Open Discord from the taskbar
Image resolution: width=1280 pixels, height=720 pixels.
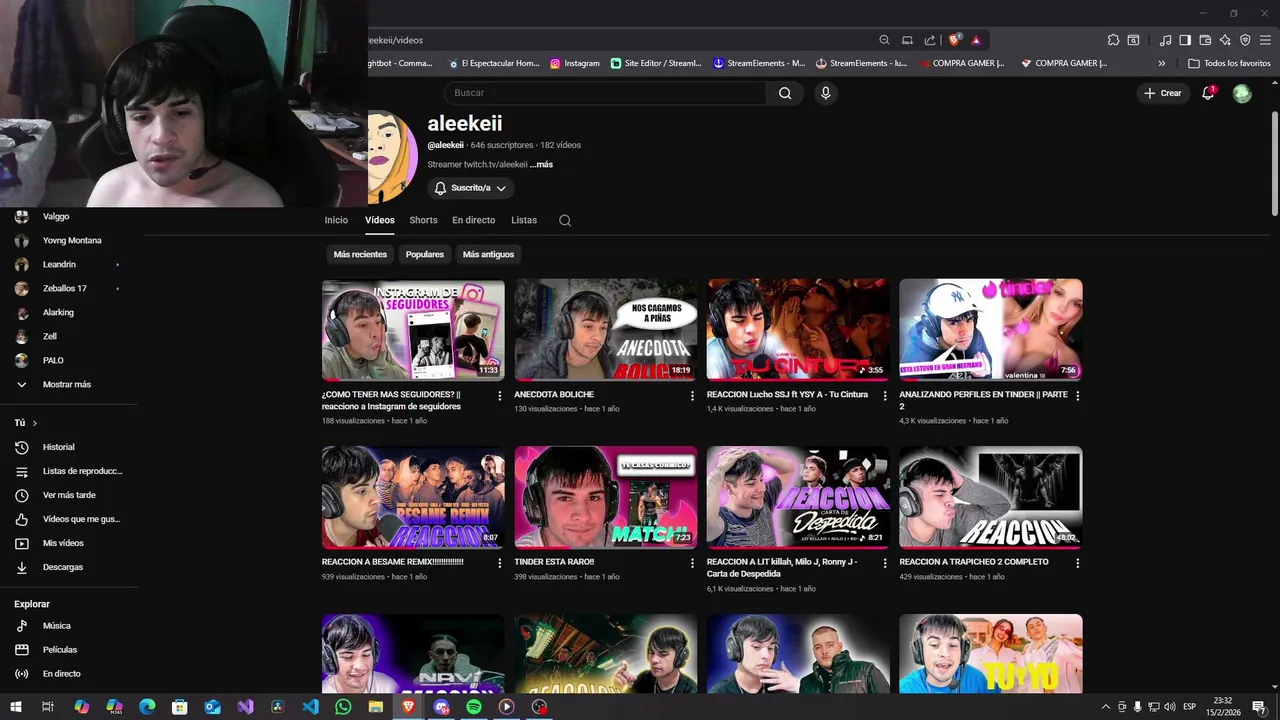pyautogui.click(x=441, y=707)
